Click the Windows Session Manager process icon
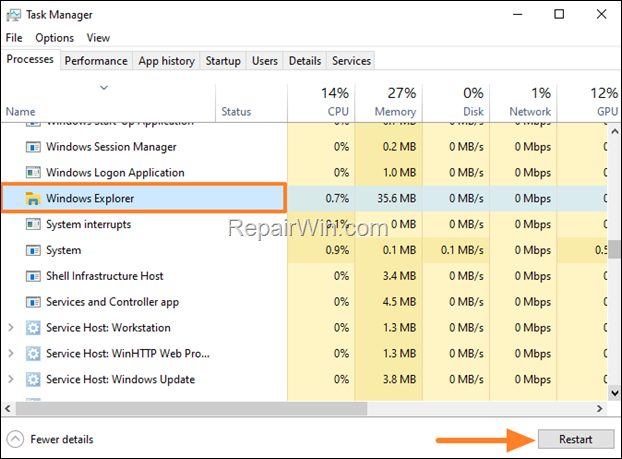 [33, 147]
